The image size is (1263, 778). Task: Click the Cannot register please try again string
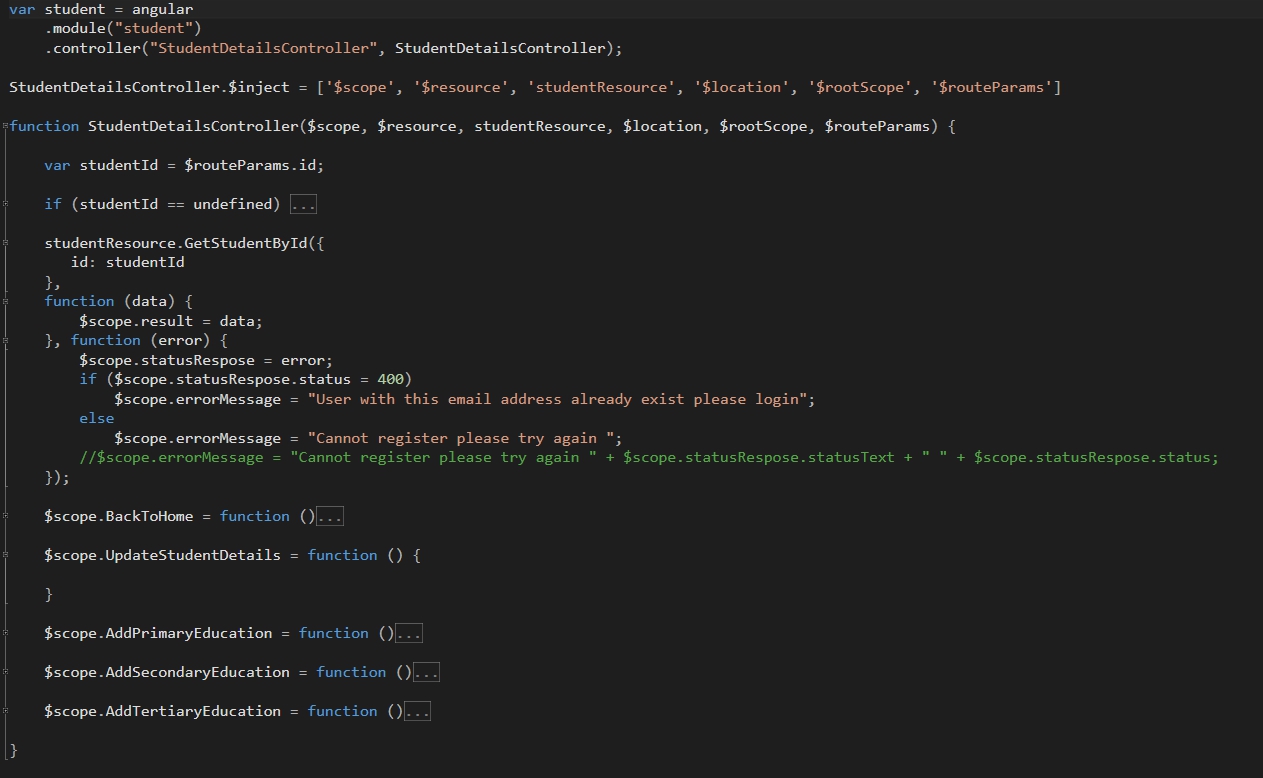coord(460,438)
